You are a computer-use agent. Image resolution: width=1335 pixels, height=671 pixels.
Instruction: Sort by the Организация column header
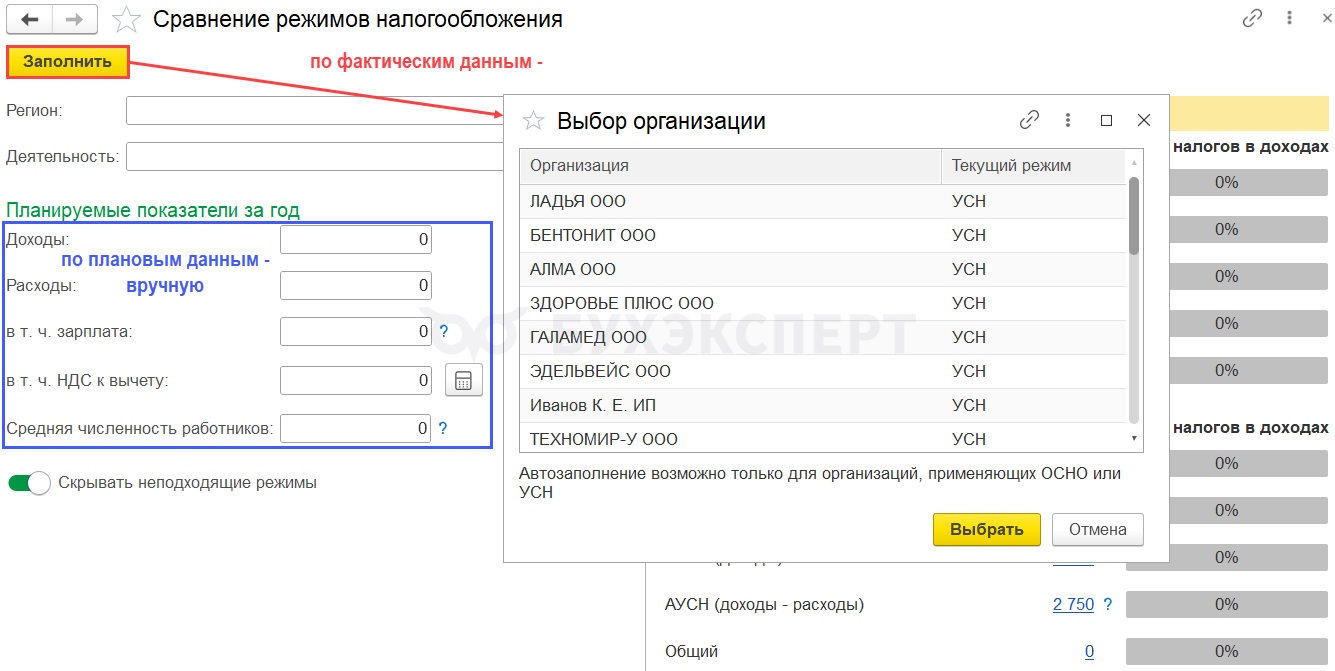pyautogui.click(x=730, y=166)
